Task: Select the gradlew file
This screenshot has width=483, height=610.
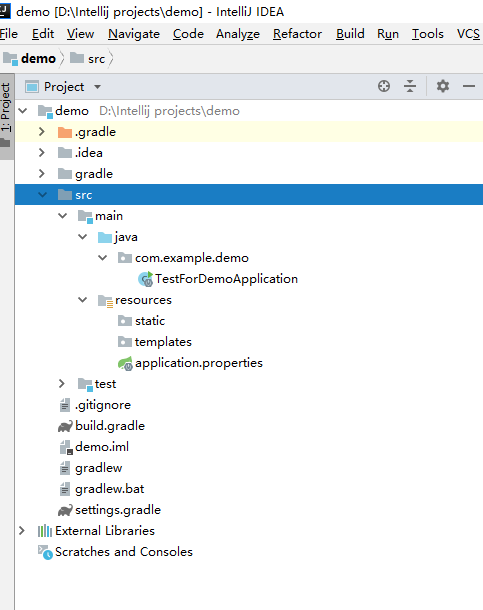Action: tap(99, 468)
